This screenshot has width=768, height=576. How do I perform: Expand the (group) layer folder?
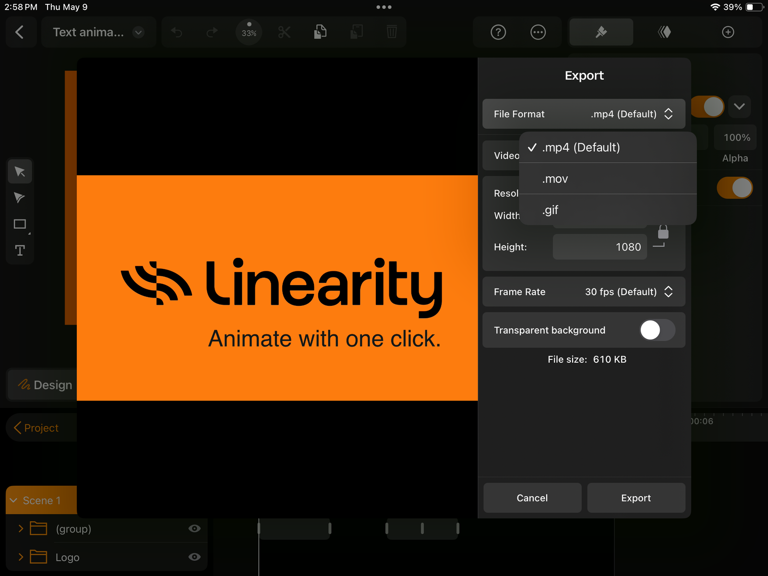pos(21,529)
